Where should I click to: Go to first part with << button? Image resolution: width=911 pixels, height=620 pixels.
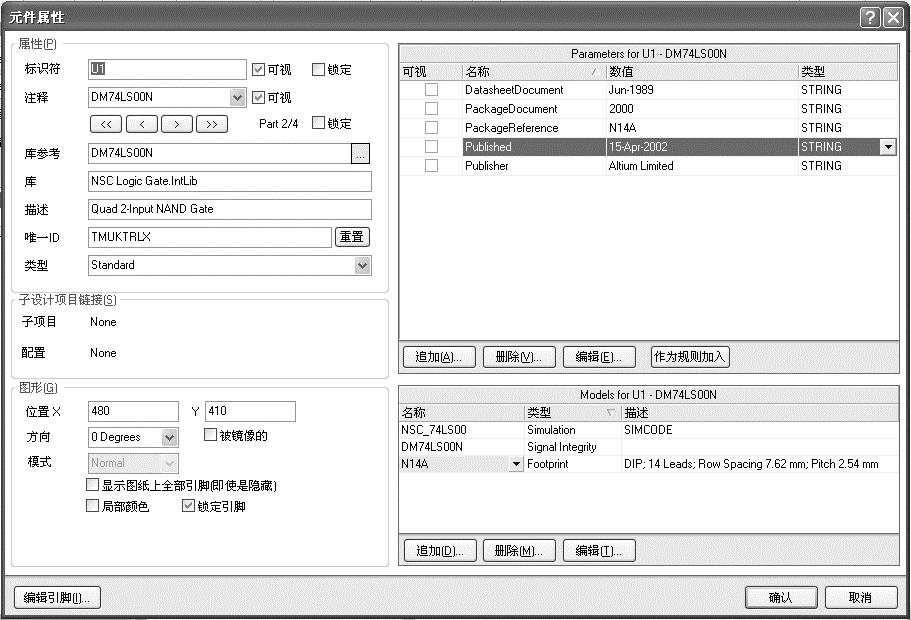coord(105,124)
